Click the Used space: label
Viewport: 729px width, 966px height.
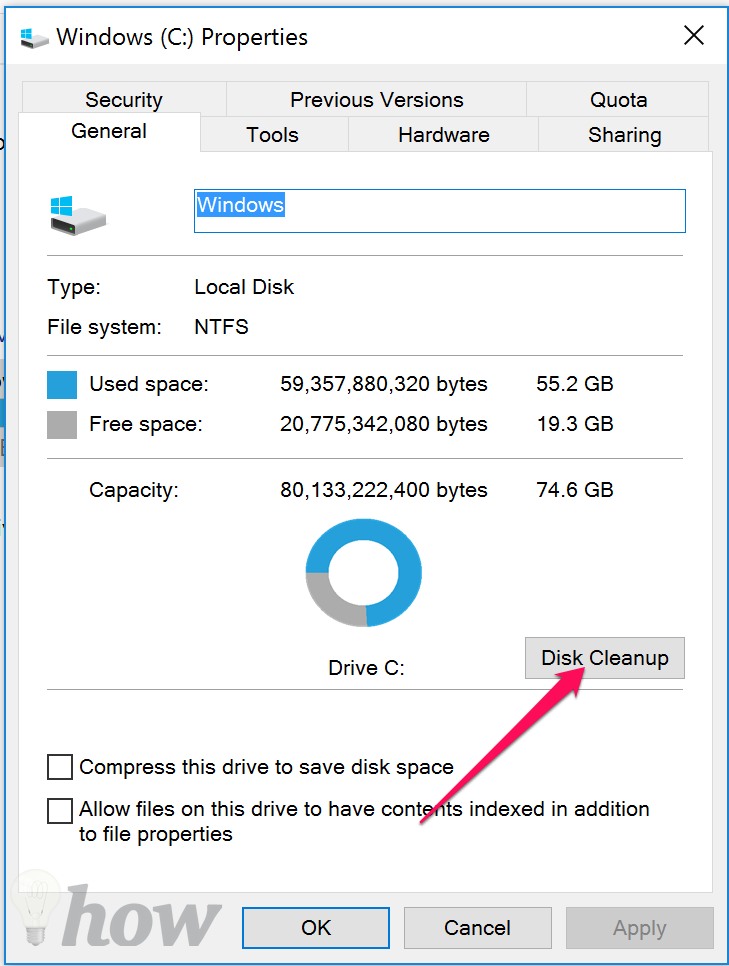click(149, 384)
